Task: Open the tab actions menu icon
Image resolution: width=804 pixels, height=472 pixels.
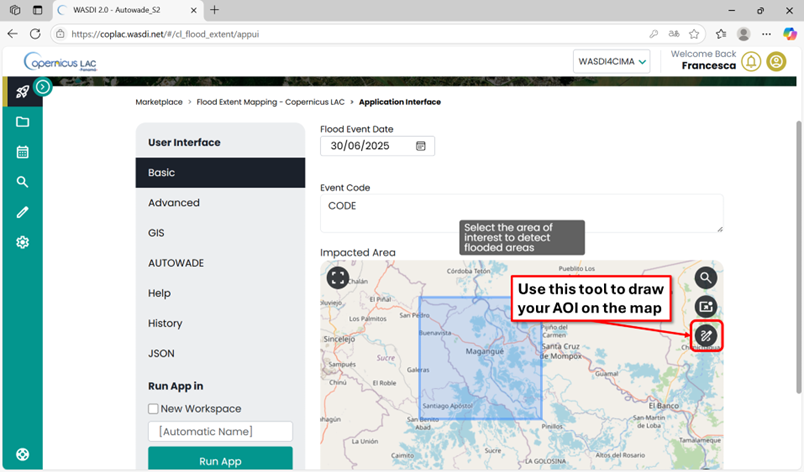Action: pos(37,10)
